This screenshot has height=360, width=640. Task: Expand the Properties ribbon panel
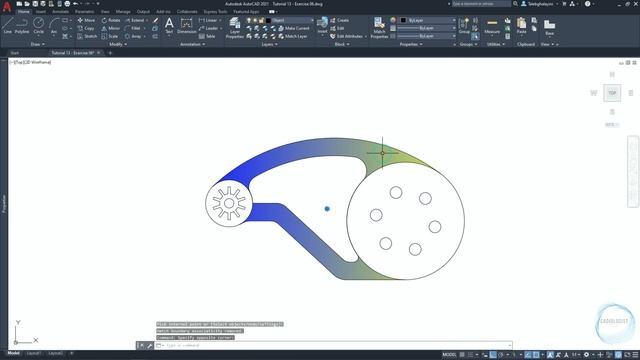pyautogui.click(x=411, y=44)
